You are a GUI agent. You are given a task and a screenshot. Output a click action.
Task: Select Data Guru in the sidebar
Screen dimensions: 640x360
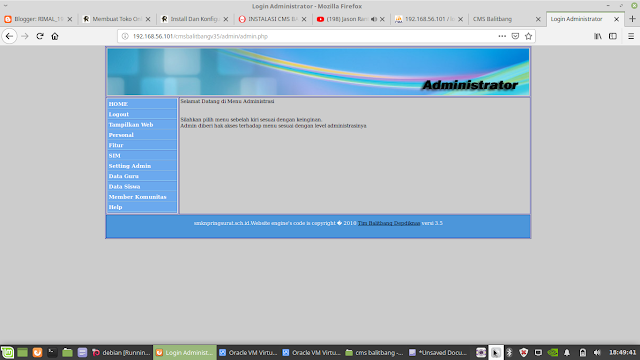pos(124,176)
